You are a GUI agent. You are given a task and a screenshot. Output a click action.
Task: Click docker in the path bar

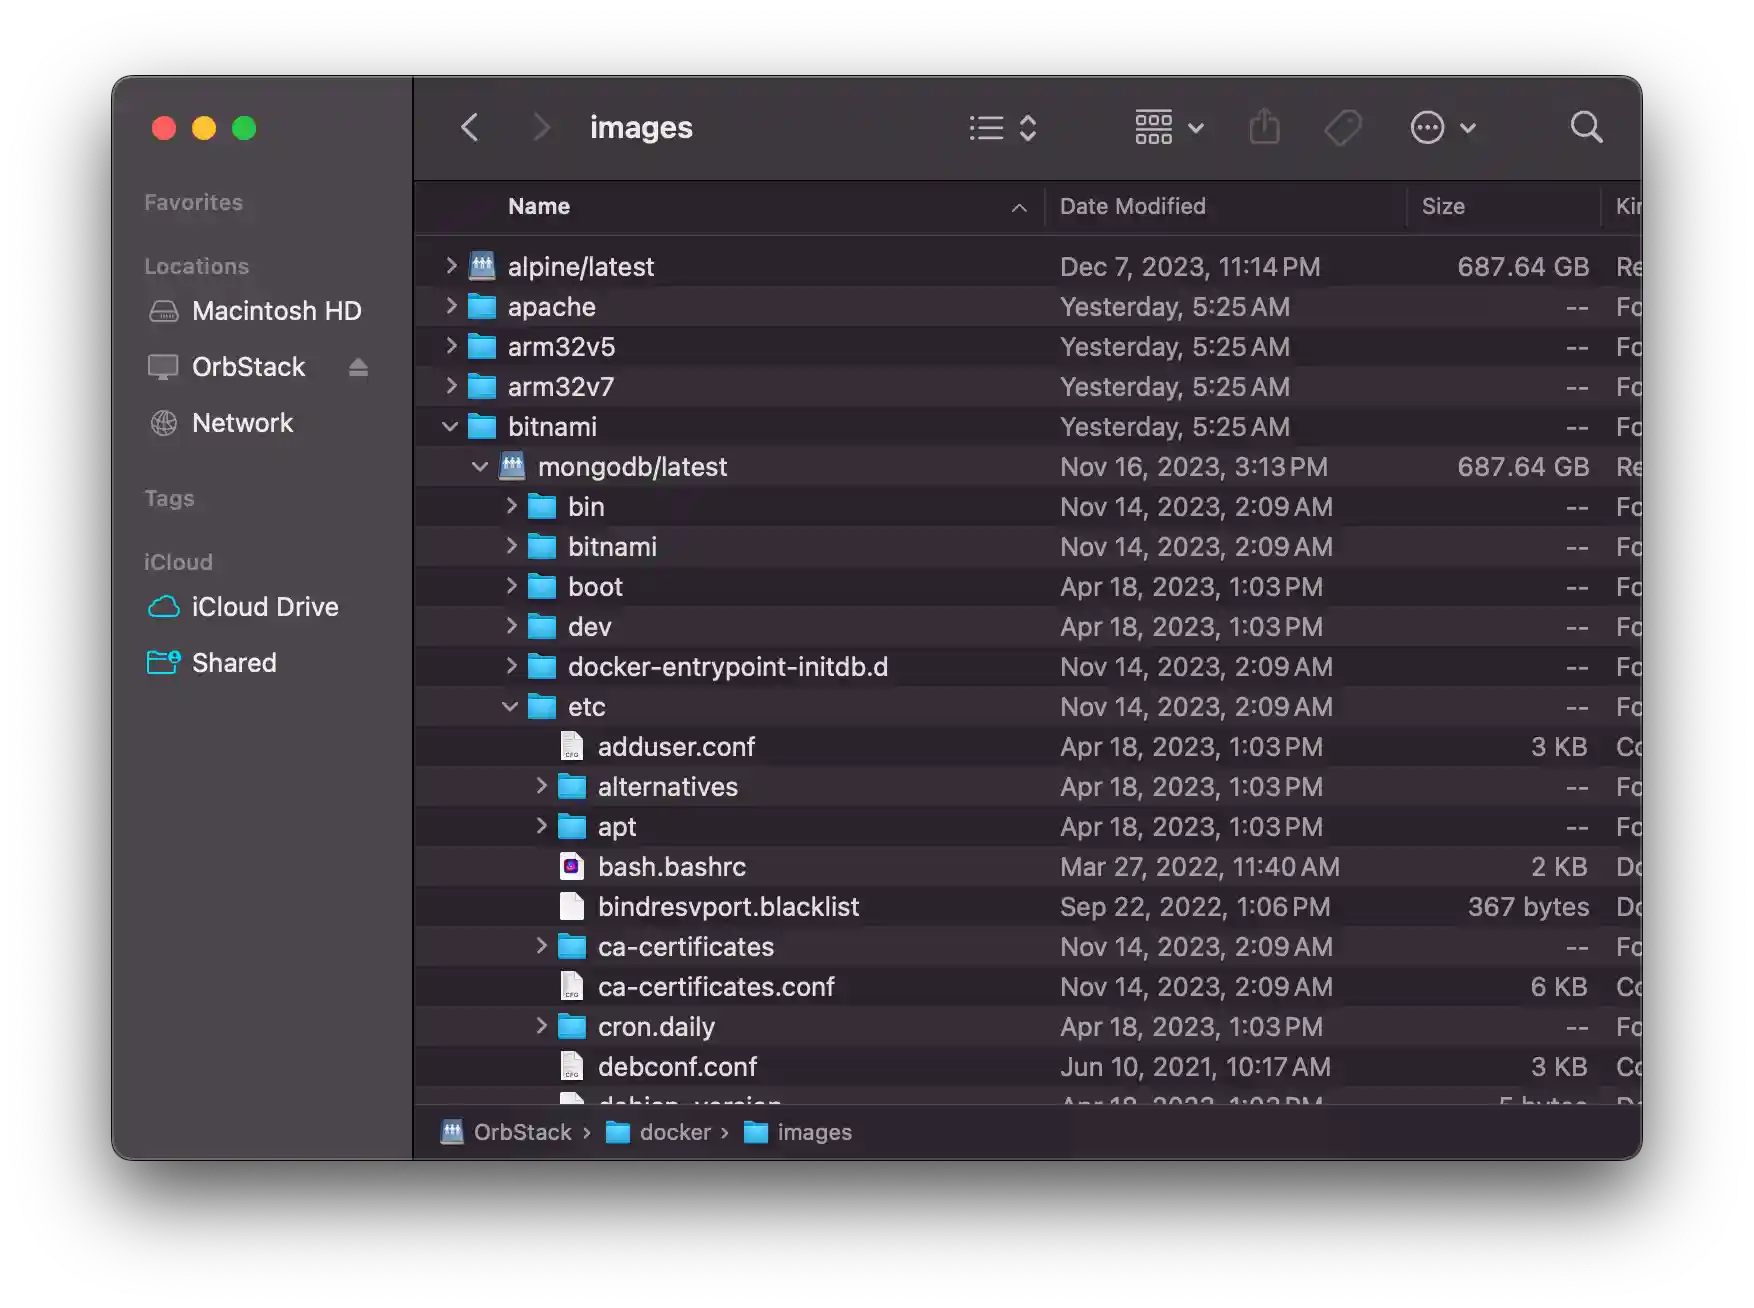(x=676, y=1132)
